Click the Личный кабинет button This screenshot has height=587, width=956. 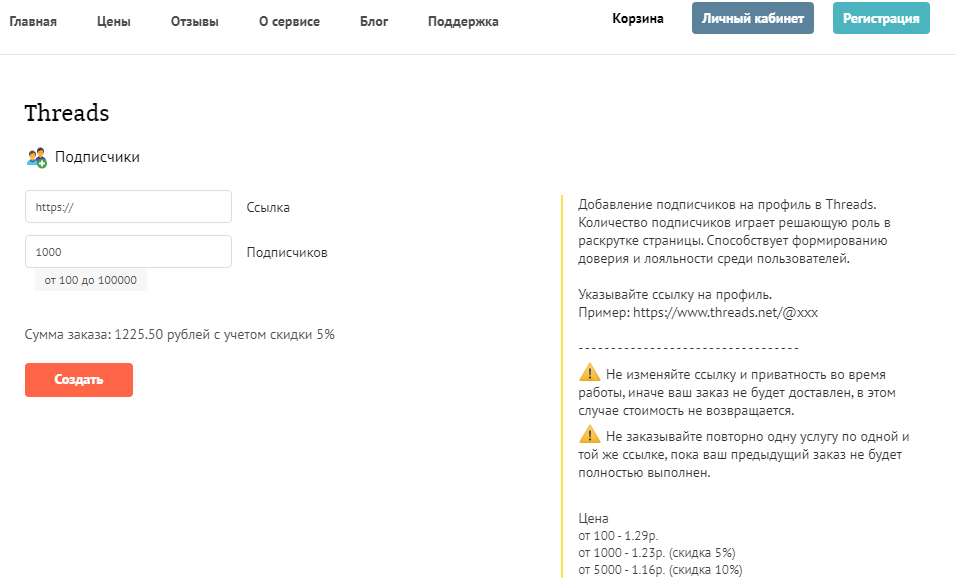(x=752, y=18)
